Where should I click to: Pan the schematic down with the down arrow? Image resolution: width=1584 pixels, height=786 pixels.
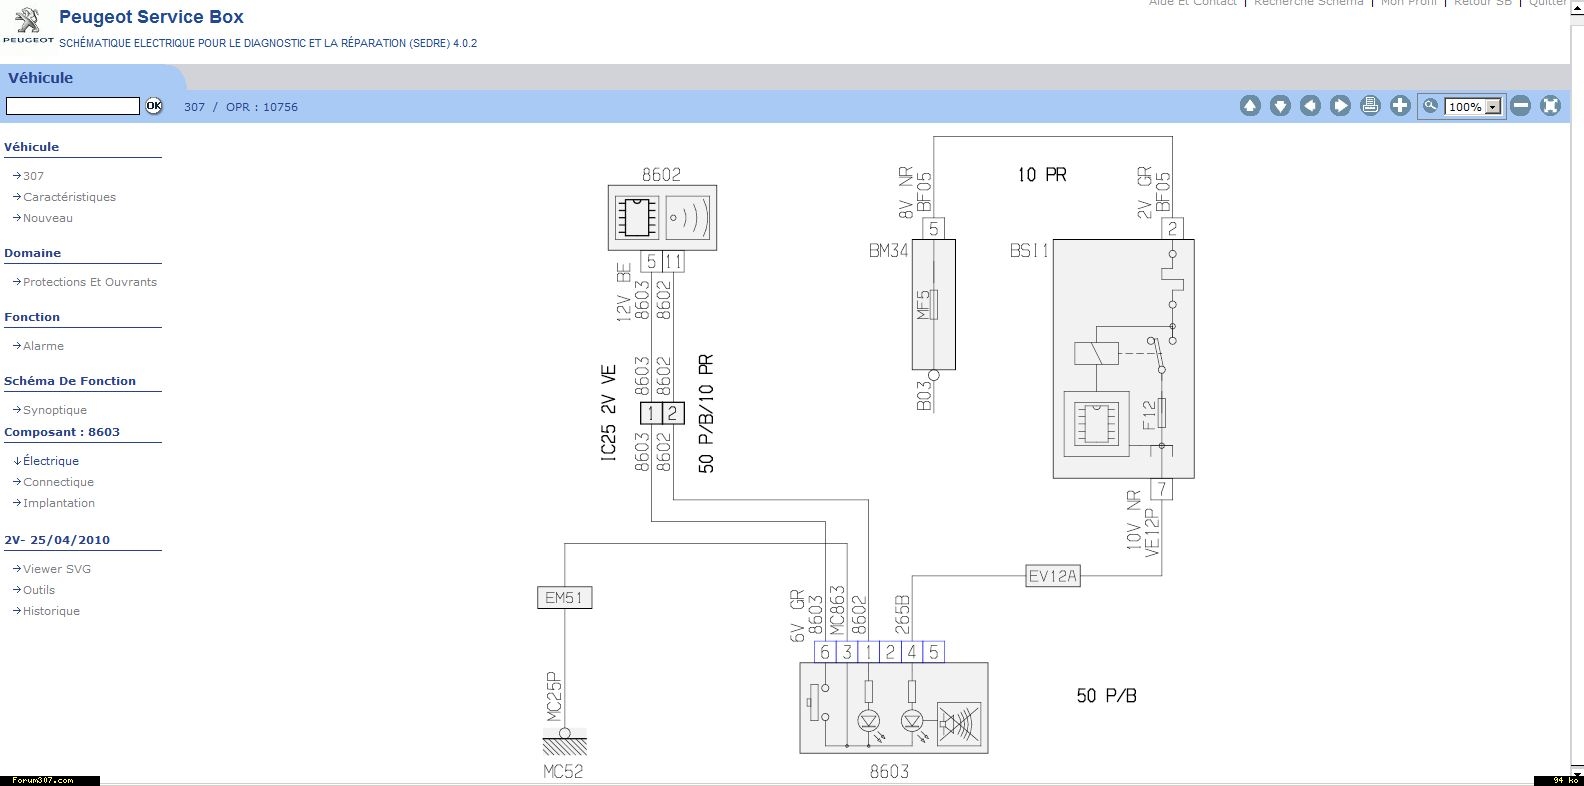[x=1280, y=106]
